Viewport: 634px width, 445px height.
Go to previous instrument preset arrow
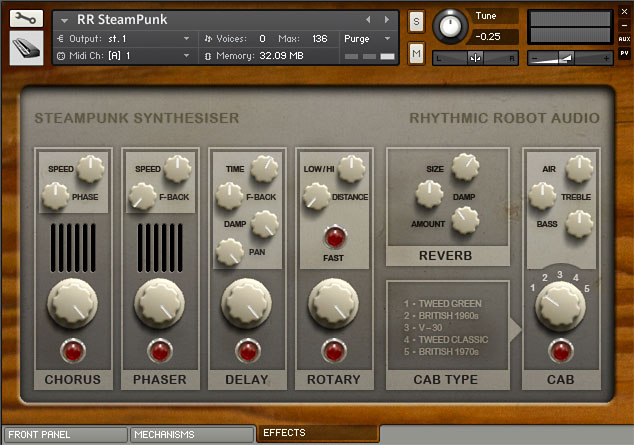pyautogui.click(x=368, y=19)
